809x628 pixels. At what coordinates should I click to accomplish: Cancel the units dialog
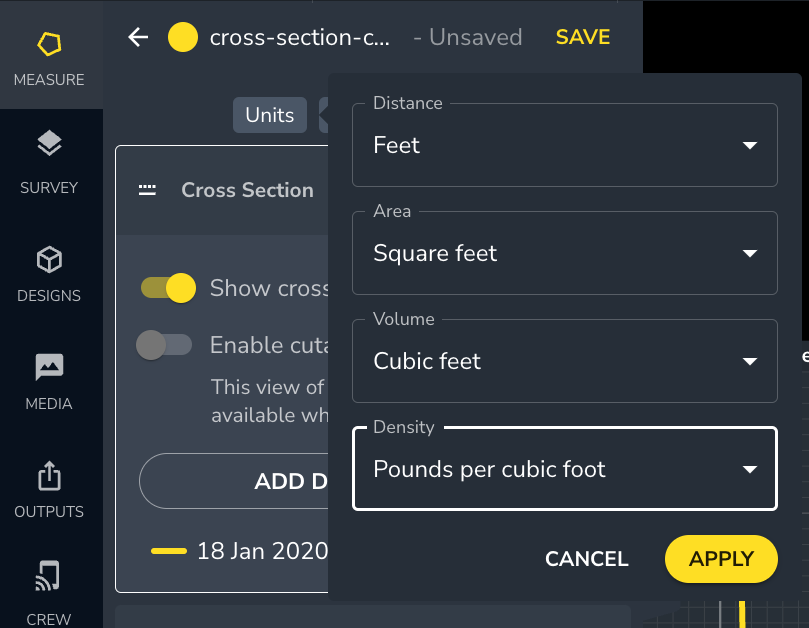[x=586, y=559]
